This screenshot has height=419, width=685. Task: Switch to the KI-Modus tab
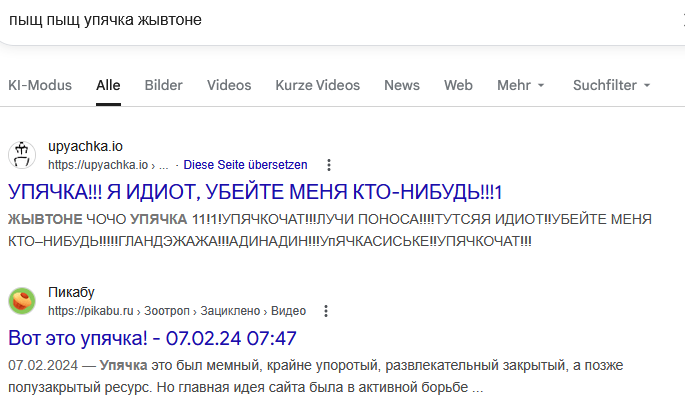tap(40, 85)
